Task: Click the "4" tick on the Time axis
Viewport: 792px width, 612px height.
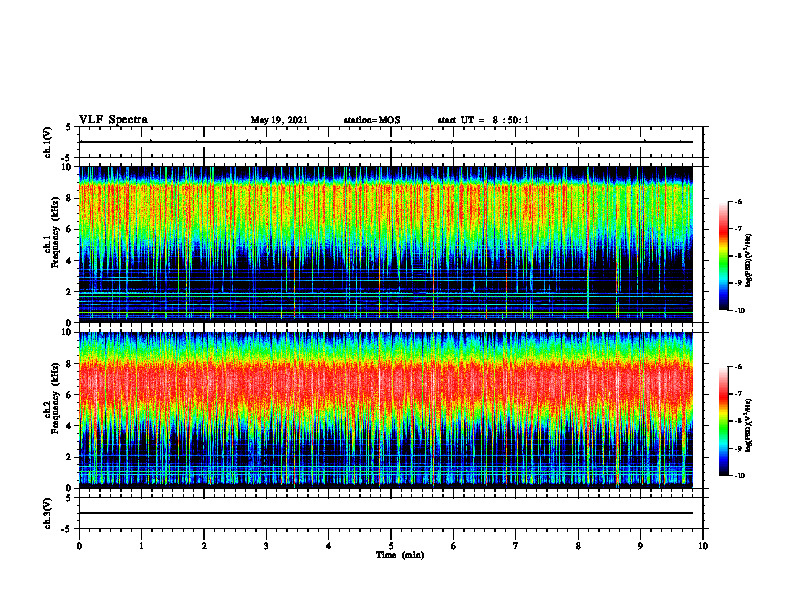Action: pyautogui.click(x=329, y=546)
